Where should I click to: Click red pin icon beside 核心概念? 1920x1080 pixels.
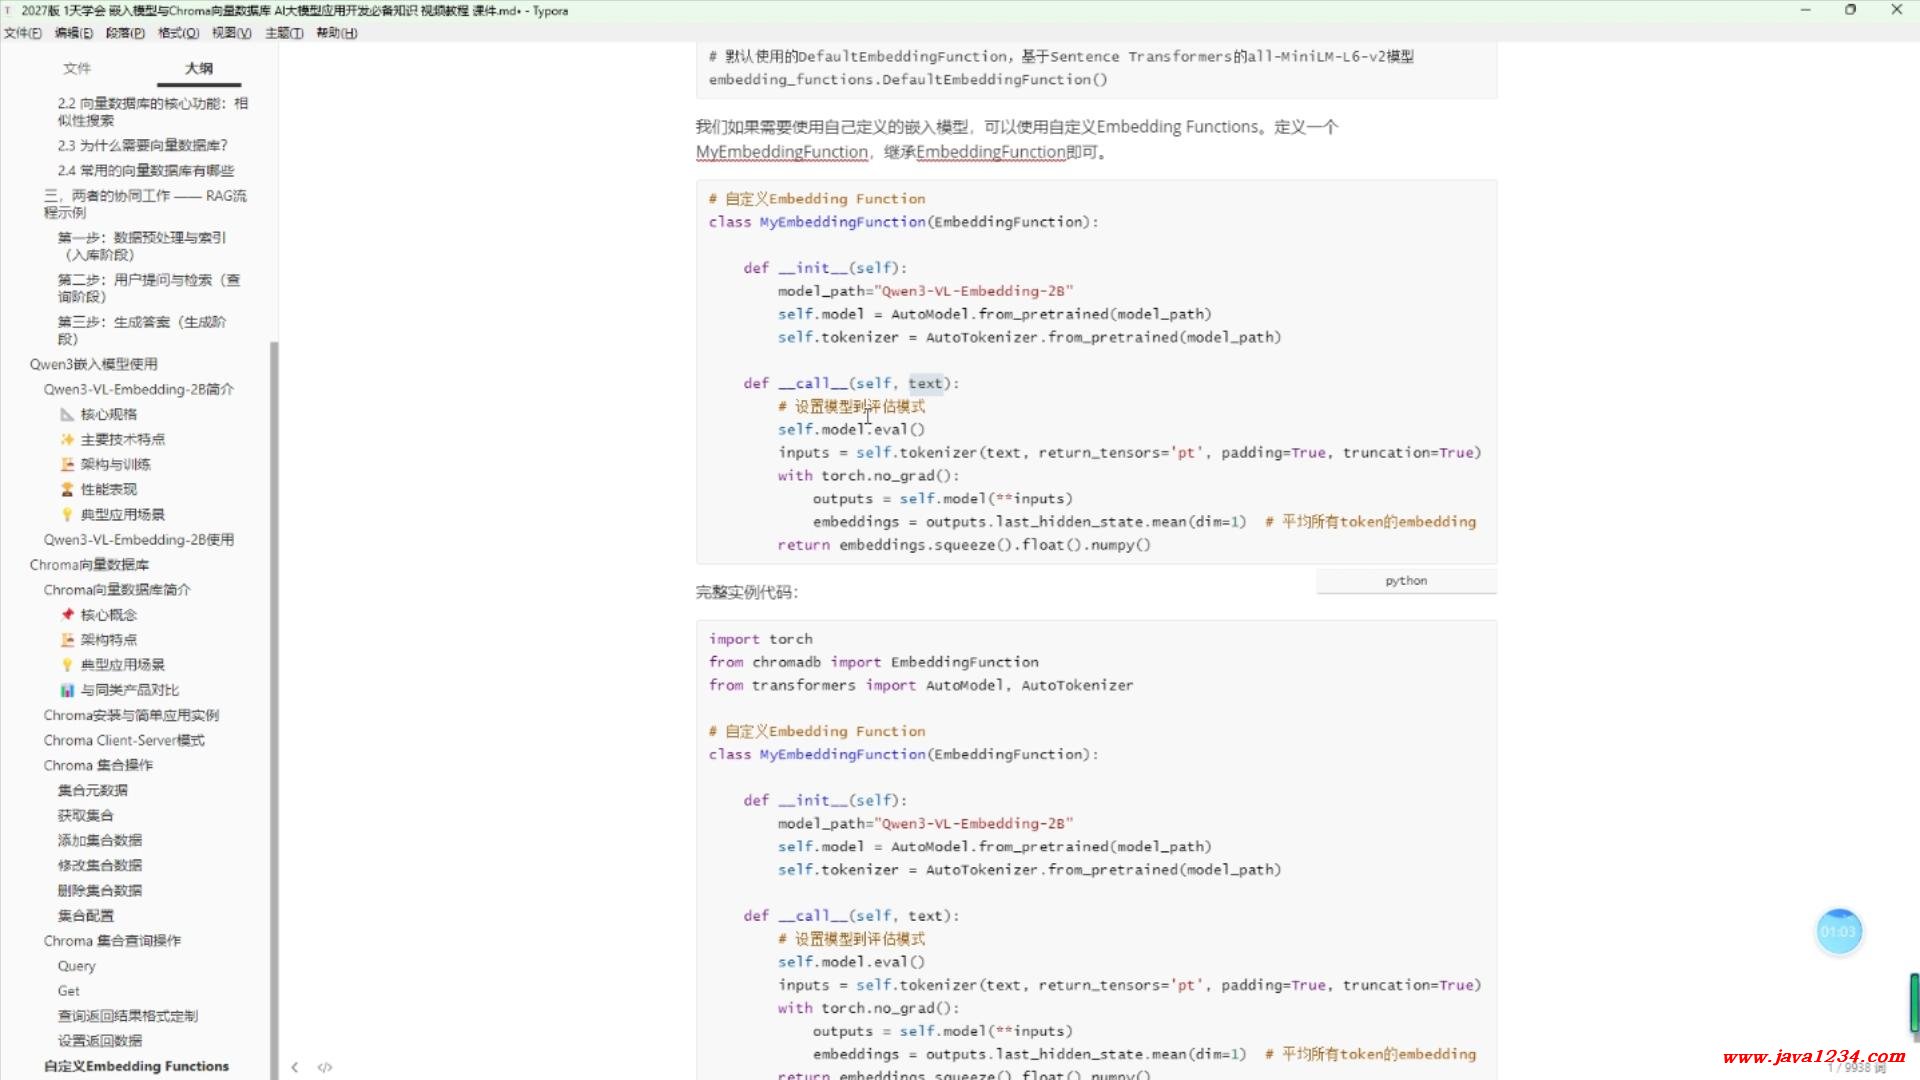[x=67, y=615]
